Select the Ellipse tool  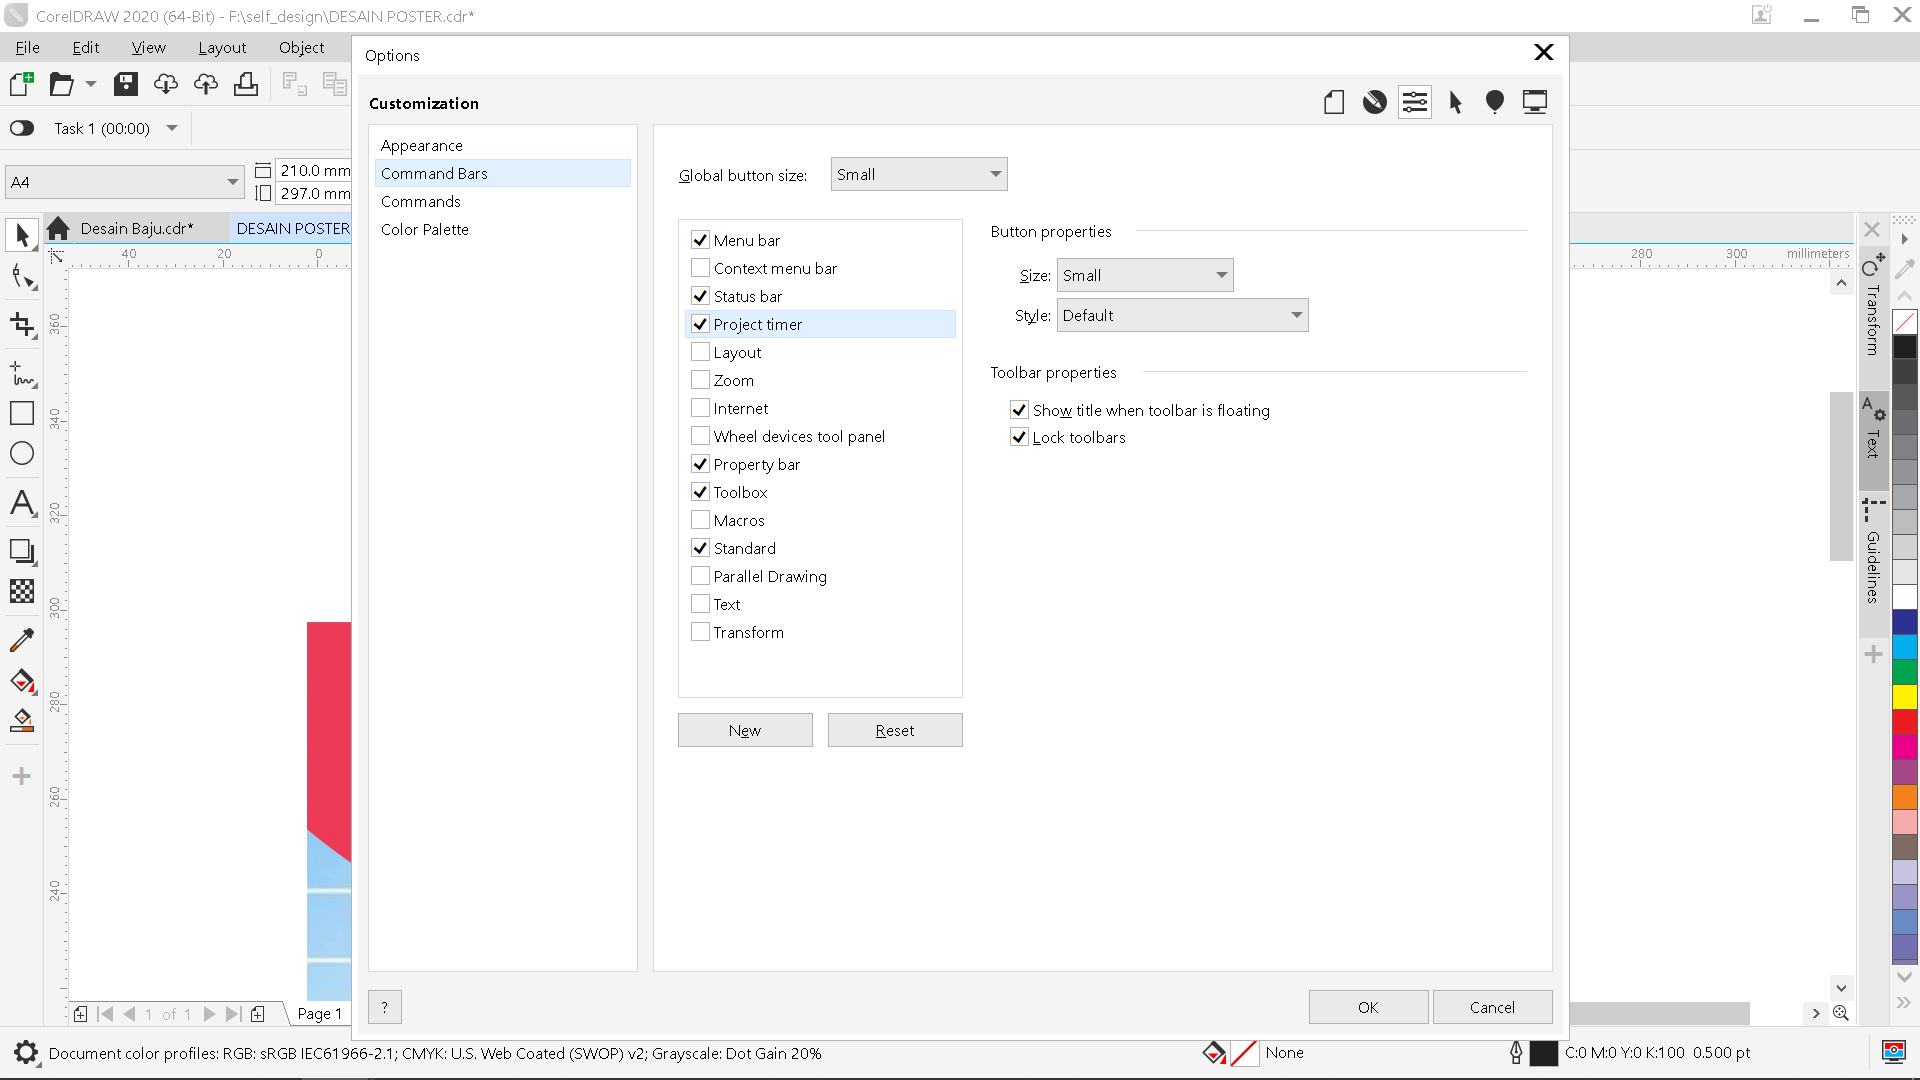pyautogui.click(x=22, y=453)
